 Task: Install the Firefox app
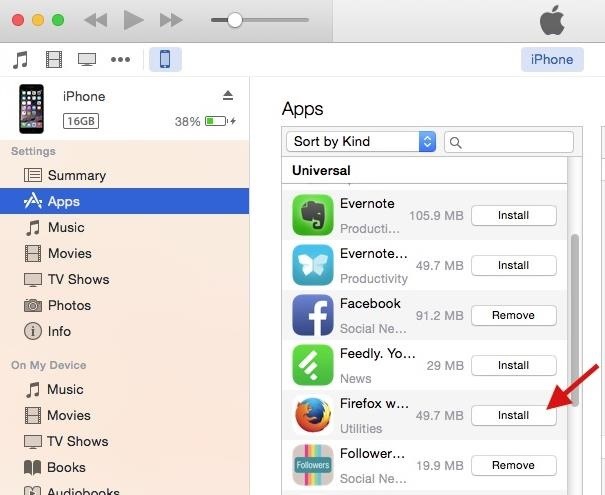(513, 415)
